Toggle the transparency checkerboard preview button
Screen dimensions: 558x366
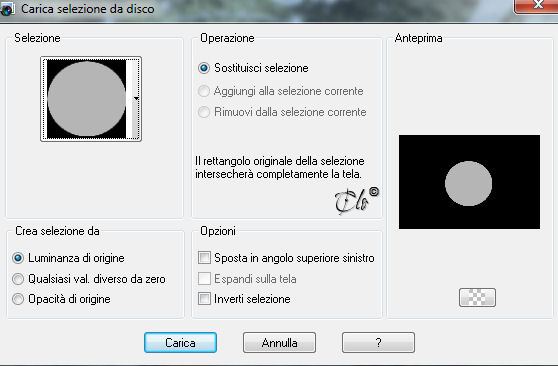point(477,297)
